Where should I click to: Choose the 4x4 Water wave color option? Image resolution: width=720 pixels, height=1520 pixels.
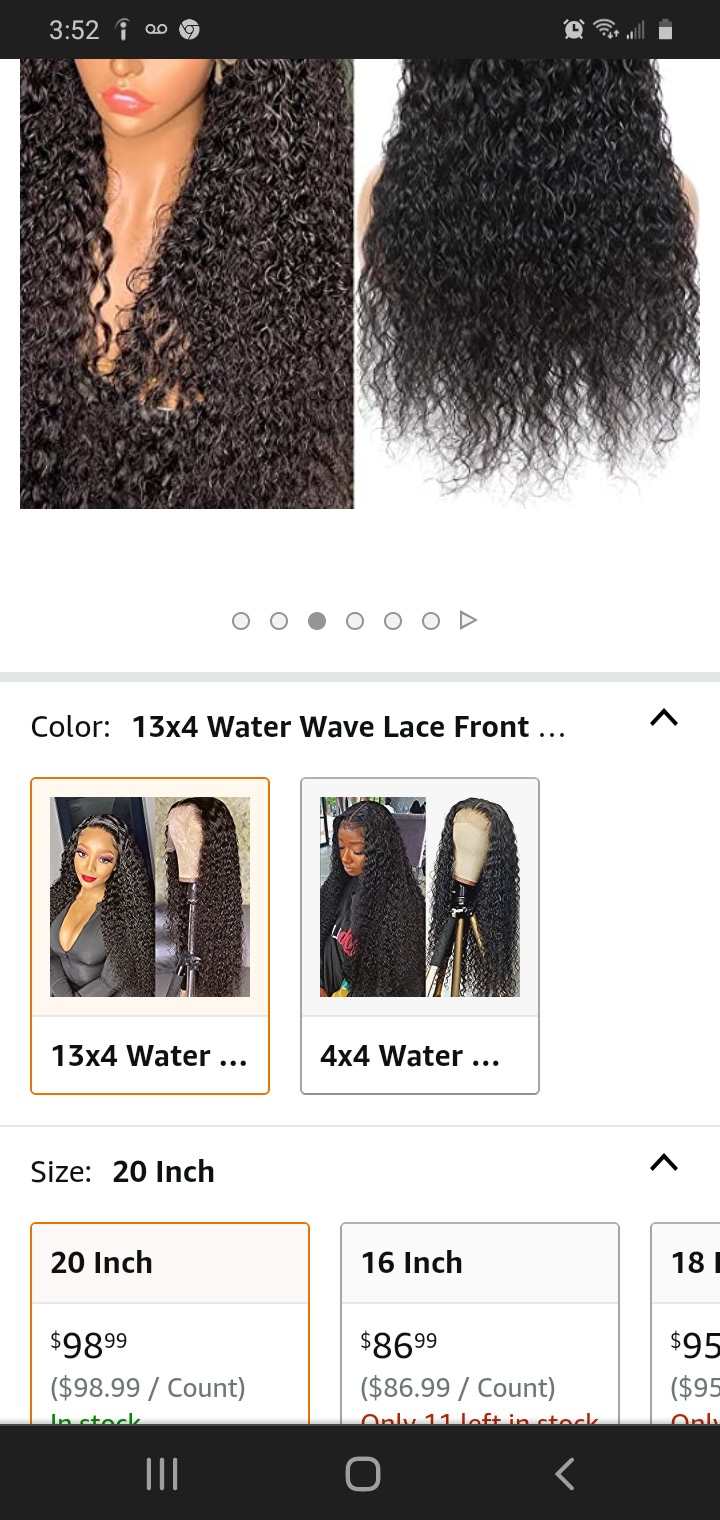(x=420, y=936)
